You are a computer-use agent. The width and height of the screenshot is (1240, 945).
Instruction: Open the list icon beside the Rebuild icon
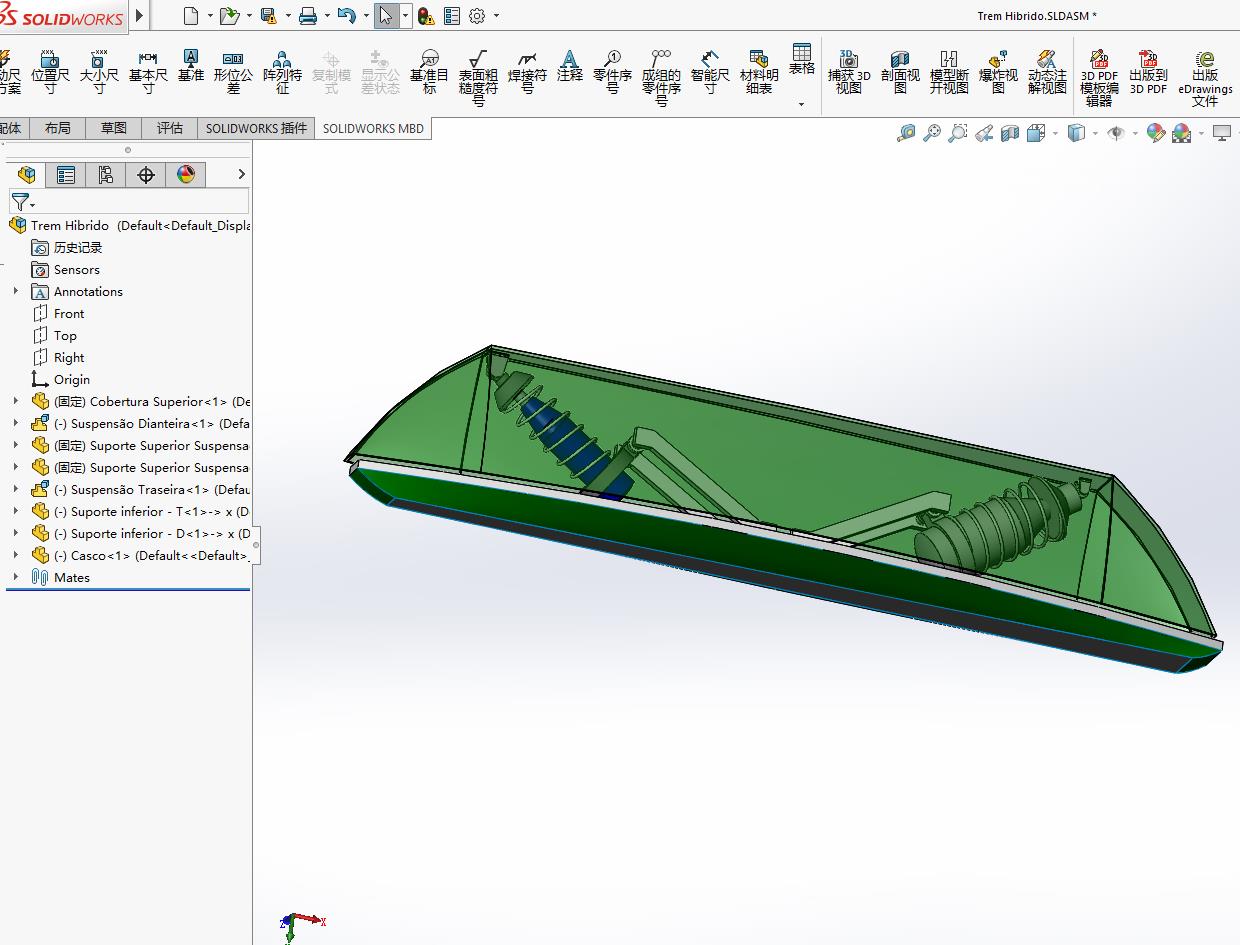tap(452, 15)
